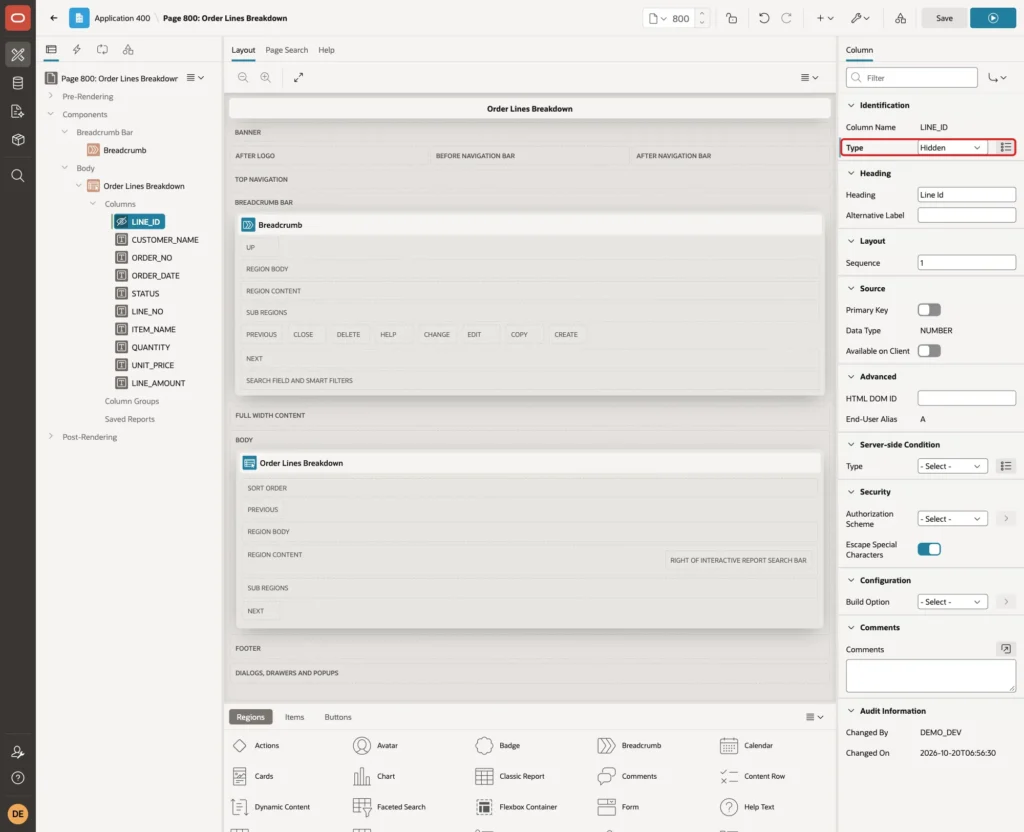The height and width of the screenshot is (832, 1024).
Task: Increment page number with stepper up arrow
Action: 701,13
